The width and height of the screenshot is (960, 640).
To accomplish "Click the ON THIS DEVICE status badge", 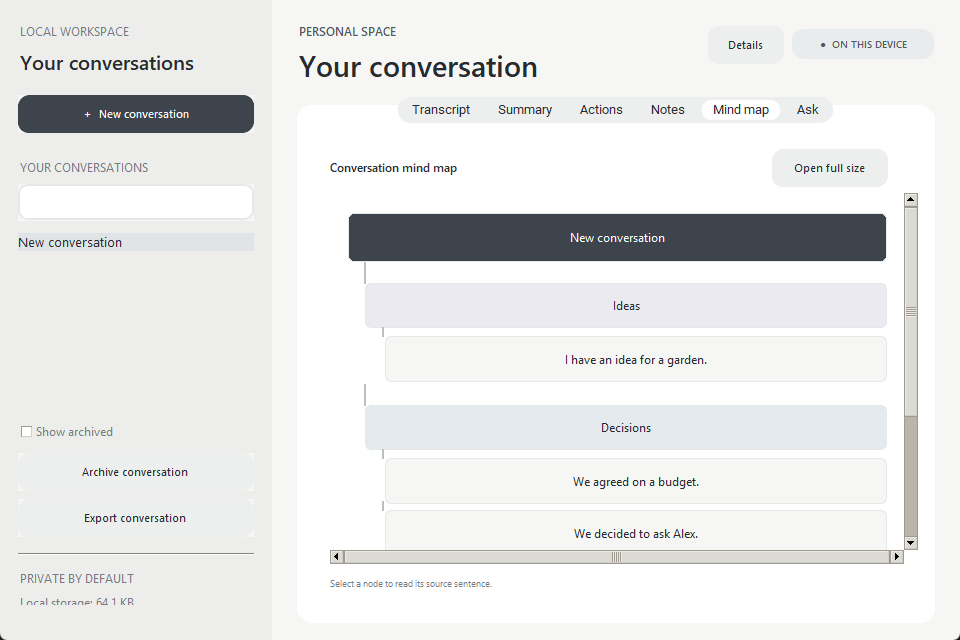I will [863, 45].
